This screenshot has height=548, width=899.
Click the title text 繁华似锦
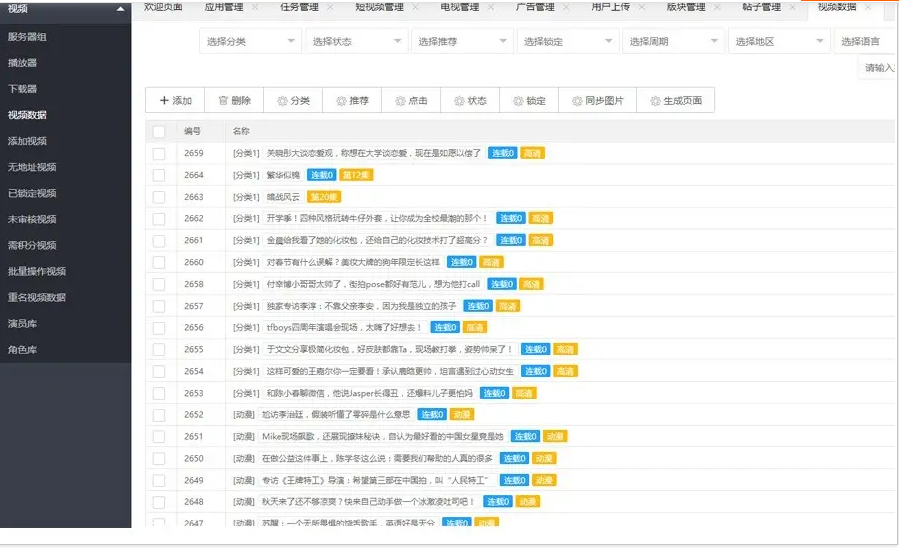(283, 175)
